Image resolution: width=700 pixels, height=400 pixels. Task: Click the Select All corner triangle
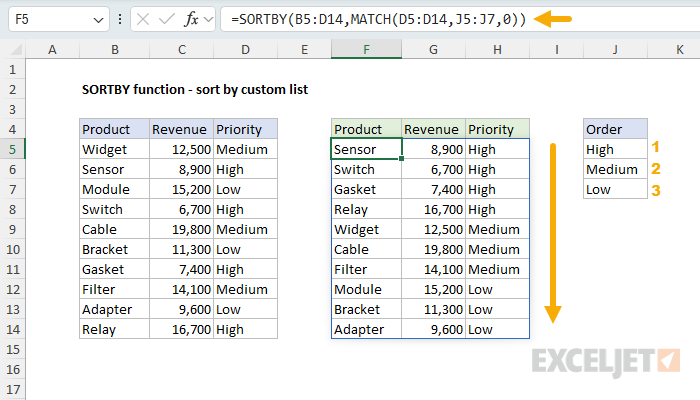pyautogui.click(x=17, y=49)
